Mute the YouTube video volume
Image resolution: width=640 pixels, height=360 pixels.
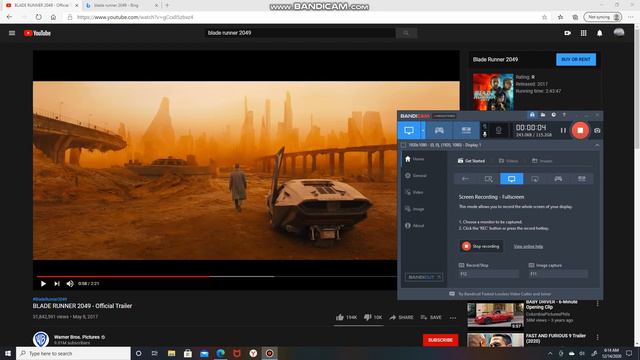pos(70,284)
